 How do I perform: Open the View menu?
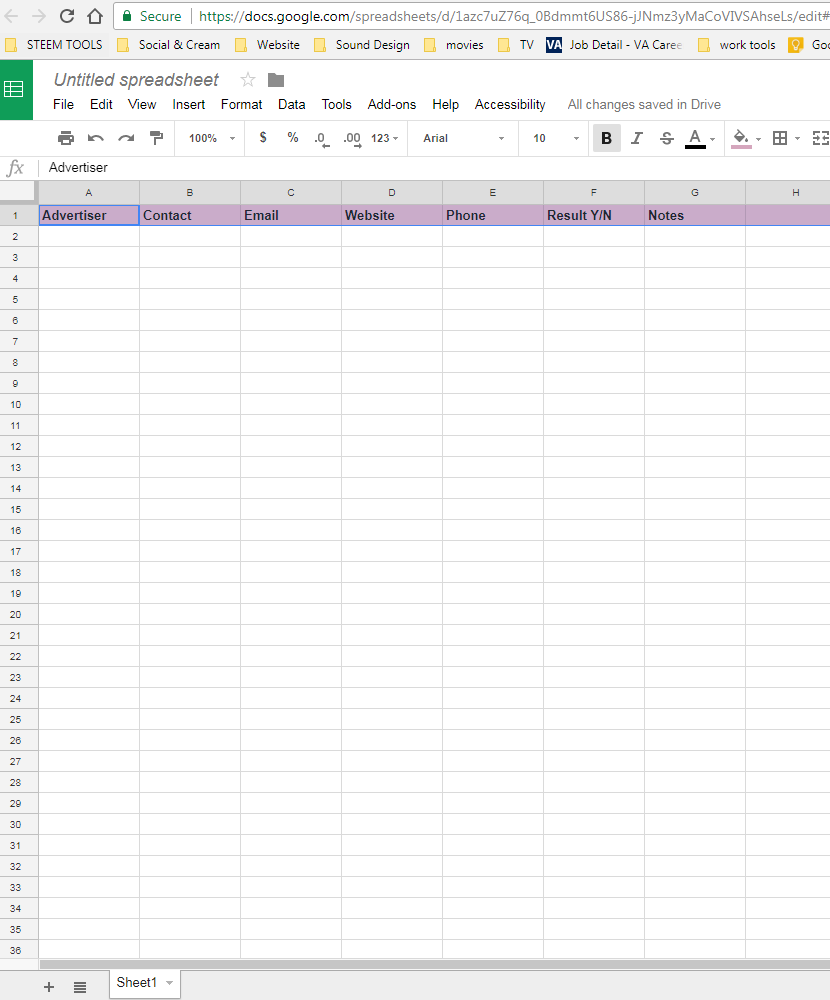pyautogui.click(x=142, y=105)
